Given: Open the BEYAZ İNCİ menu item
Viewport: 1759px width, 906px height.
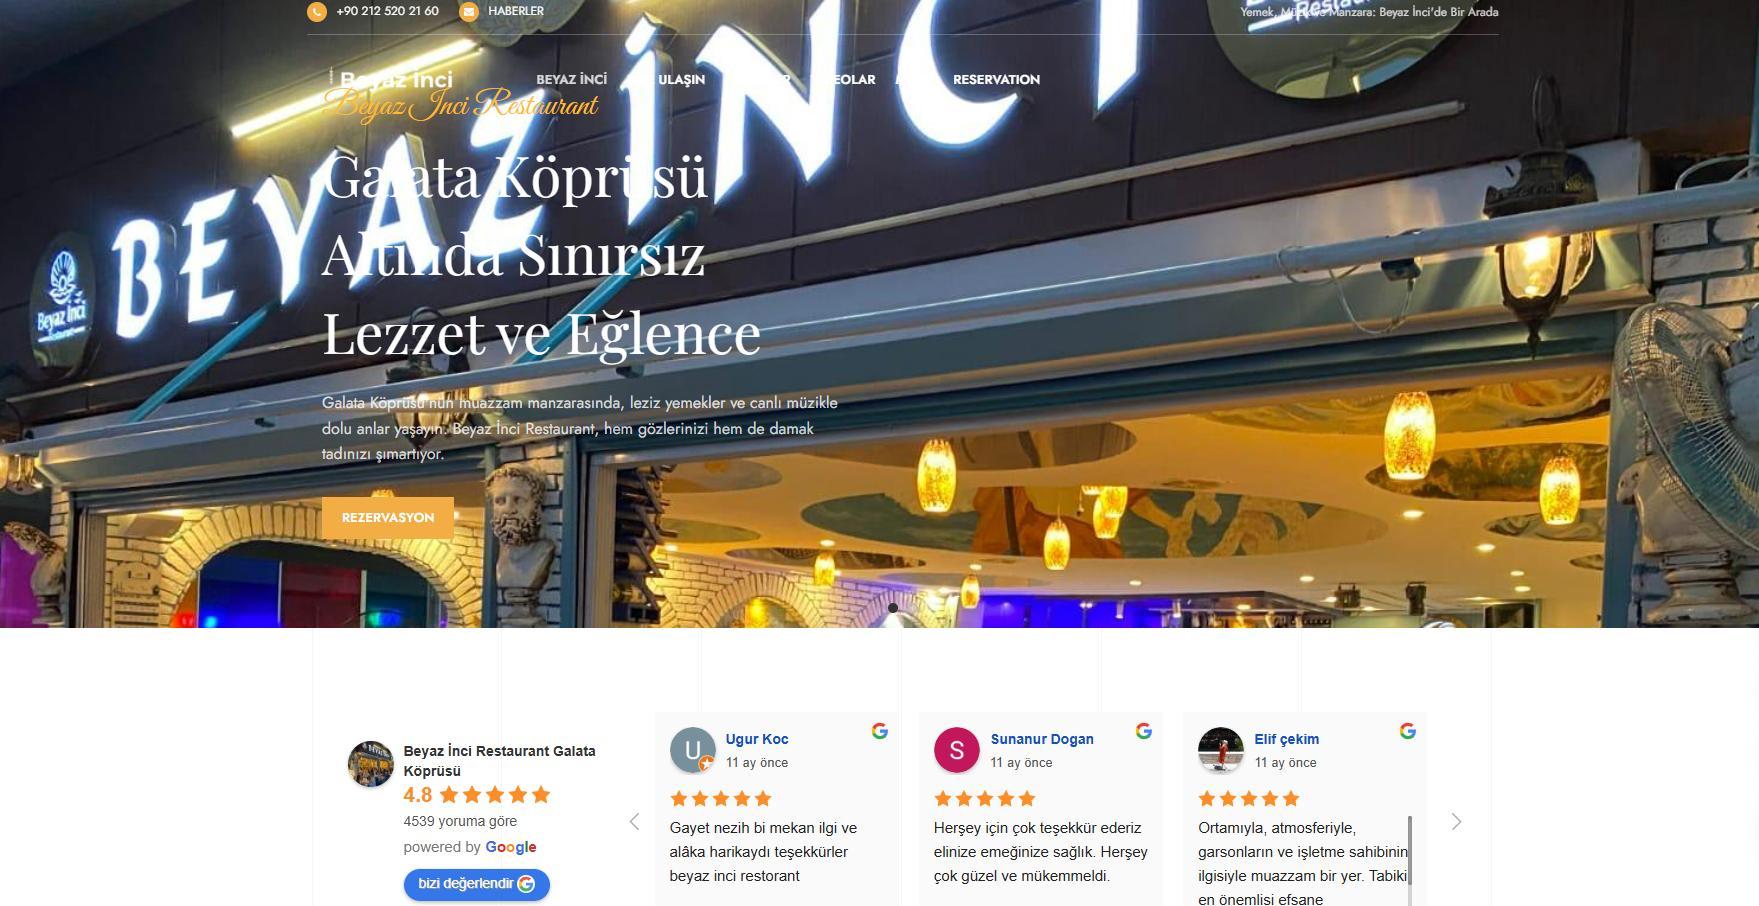Looking at the screenshot, I should 571,79.
